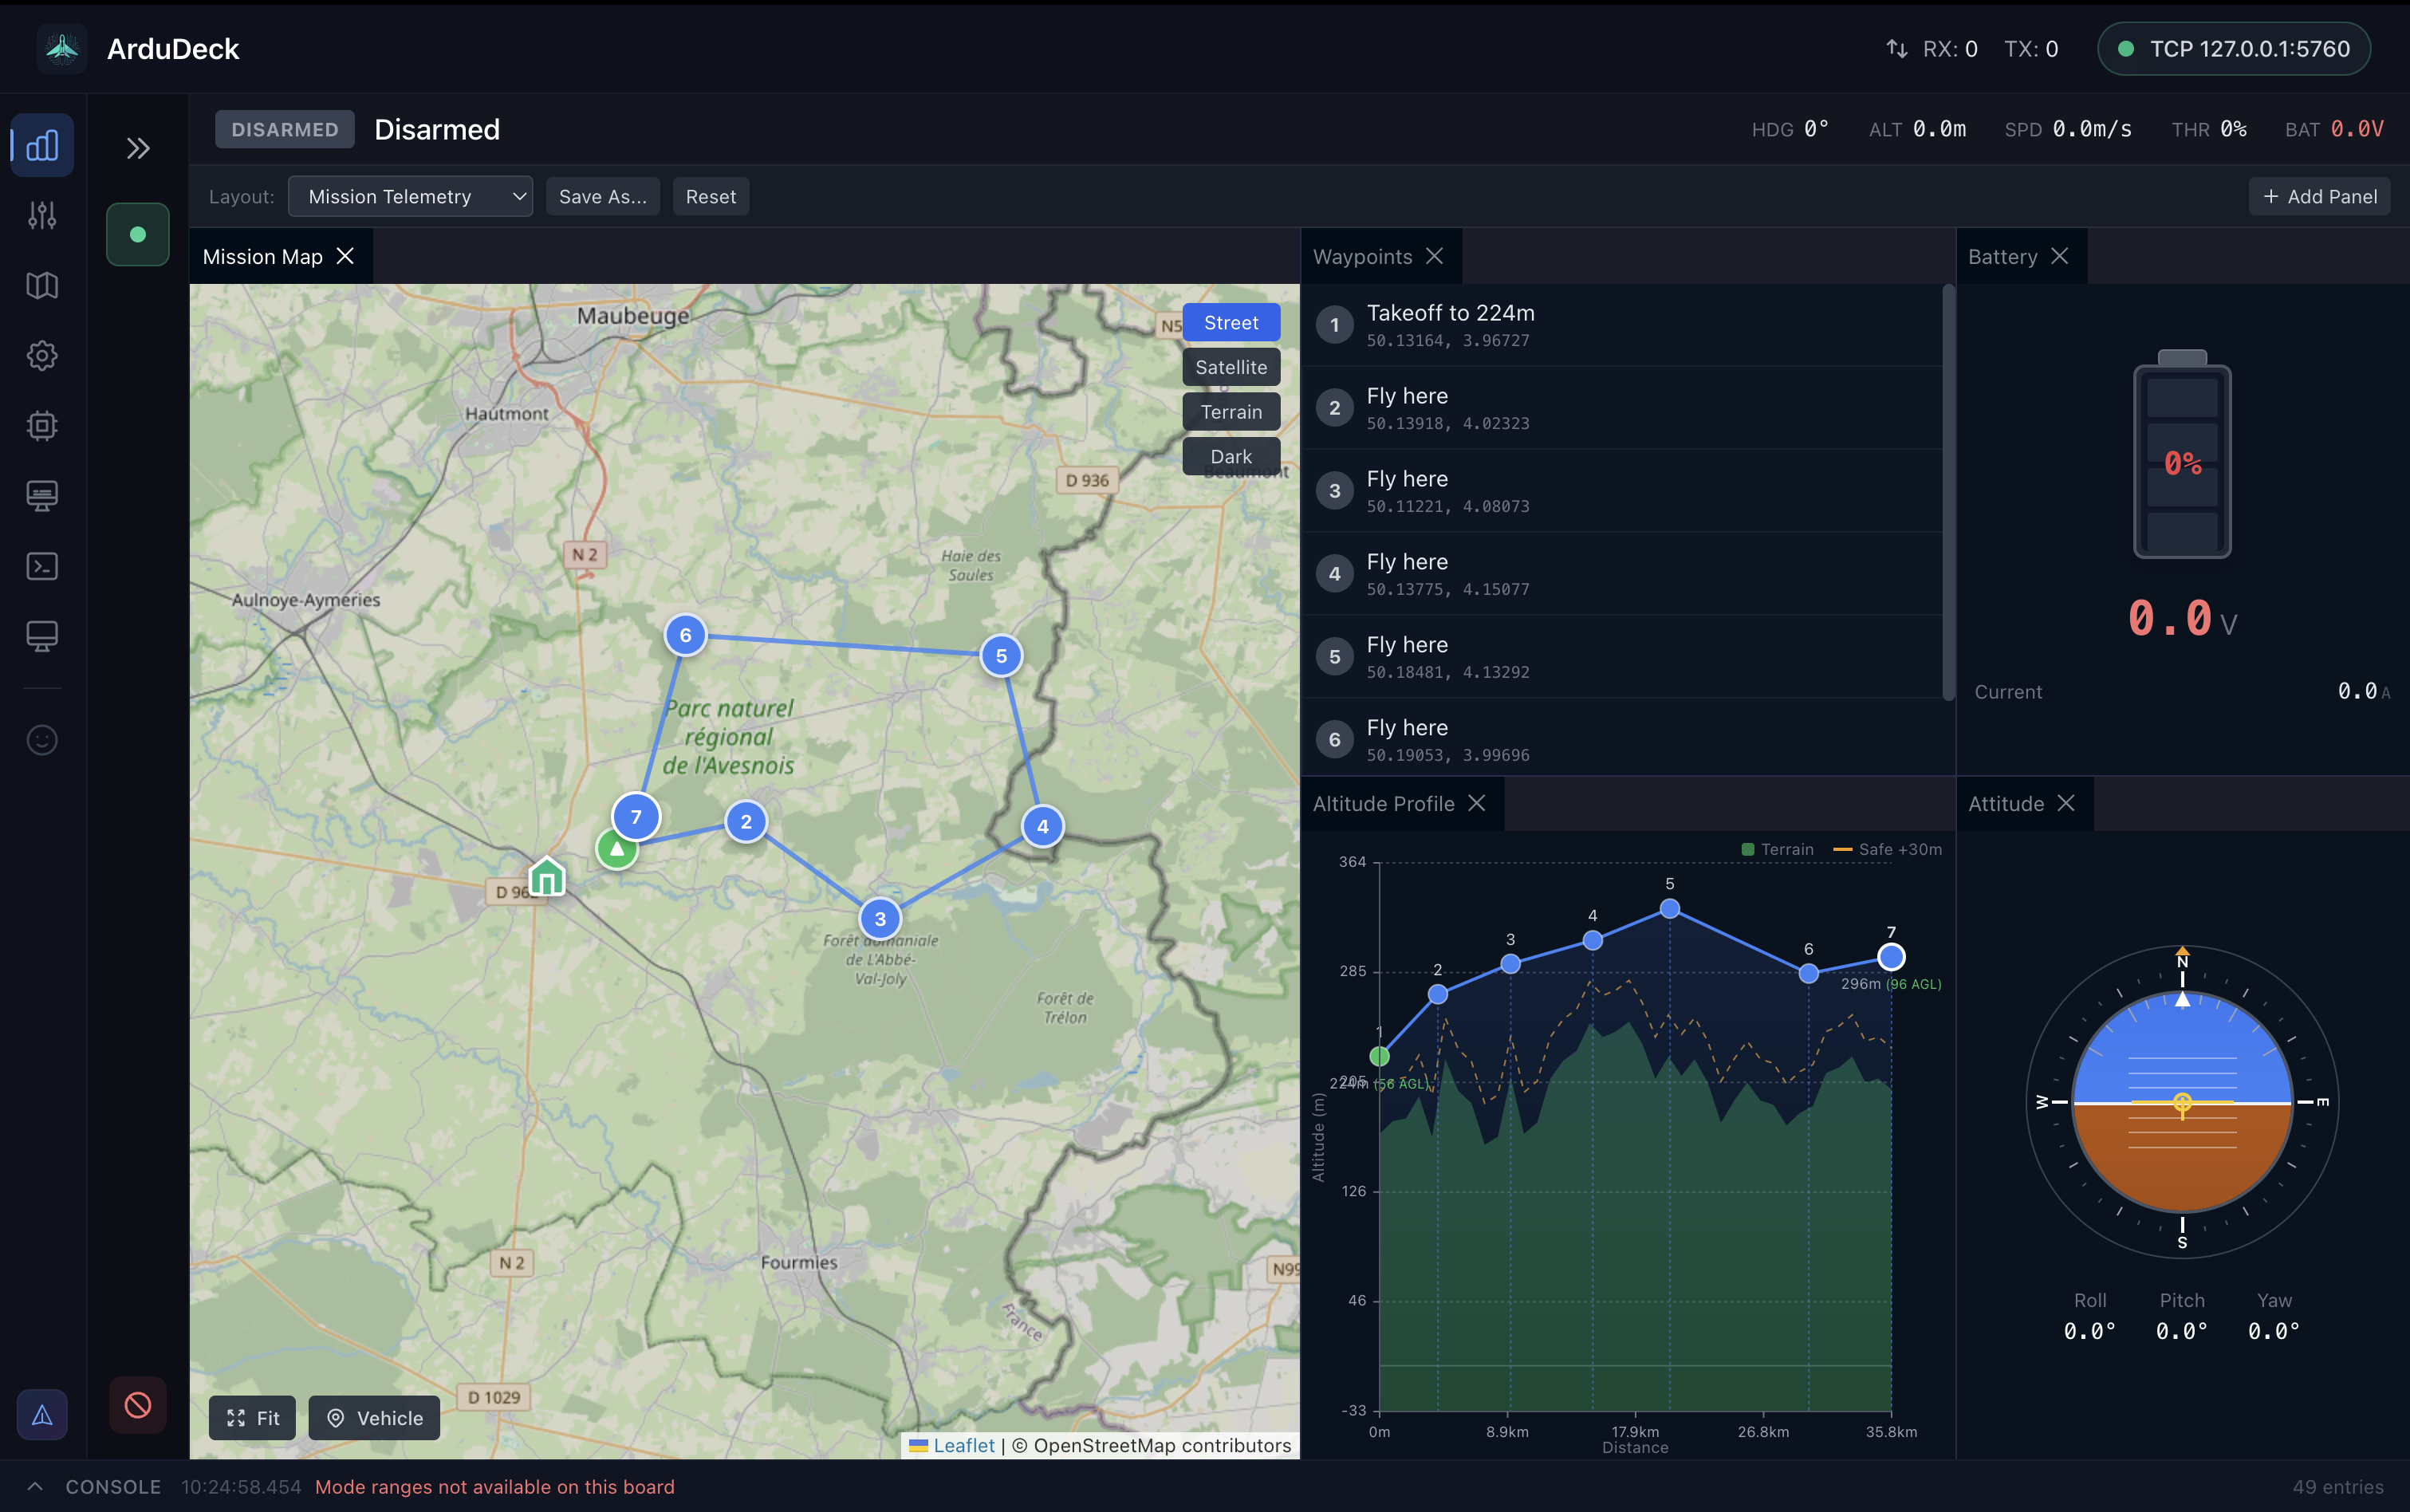The height and width of the screenshot is (1512, 2410).
Task: Click the green record dot button
Action: point(138,234)
